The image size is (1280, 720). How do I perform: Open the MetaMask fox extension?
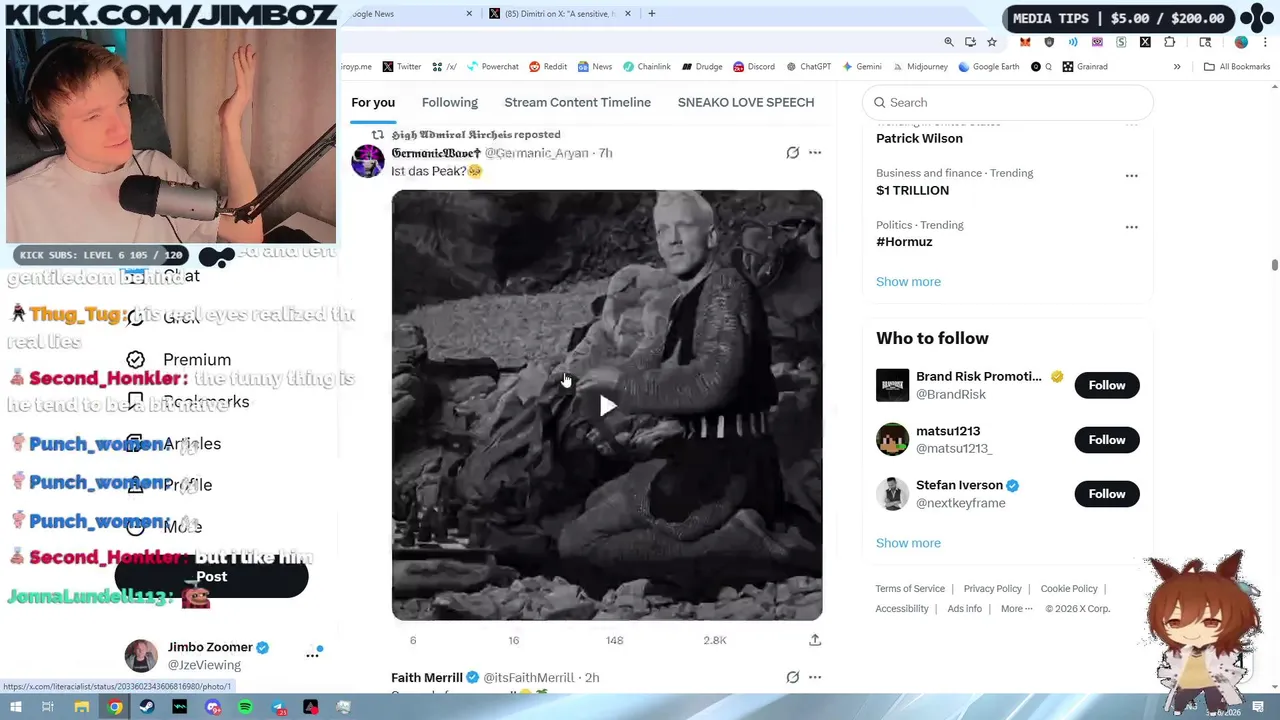(1025, 42)
